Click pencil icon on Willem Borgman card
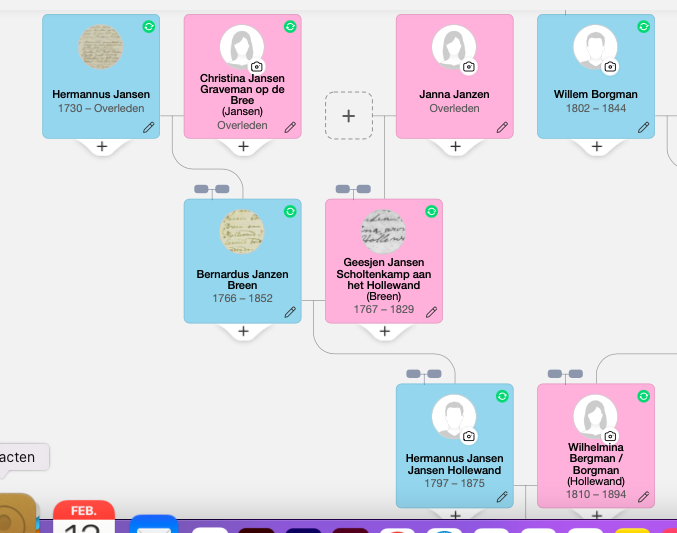677x533 pixels. (x=644, y=127)
